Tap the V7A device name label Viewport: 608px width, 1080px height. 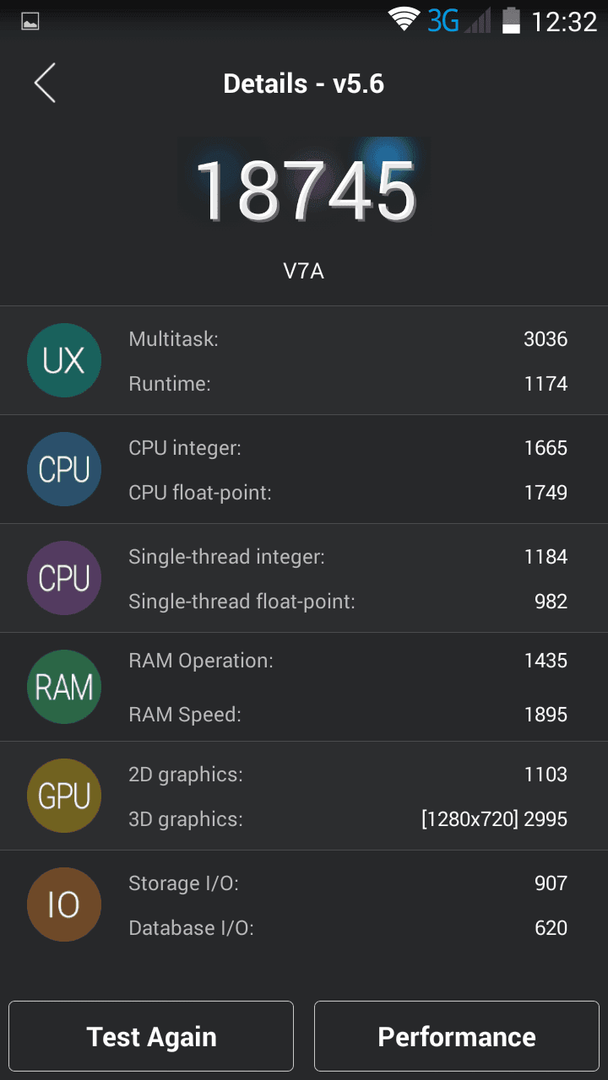coord(304,271)
